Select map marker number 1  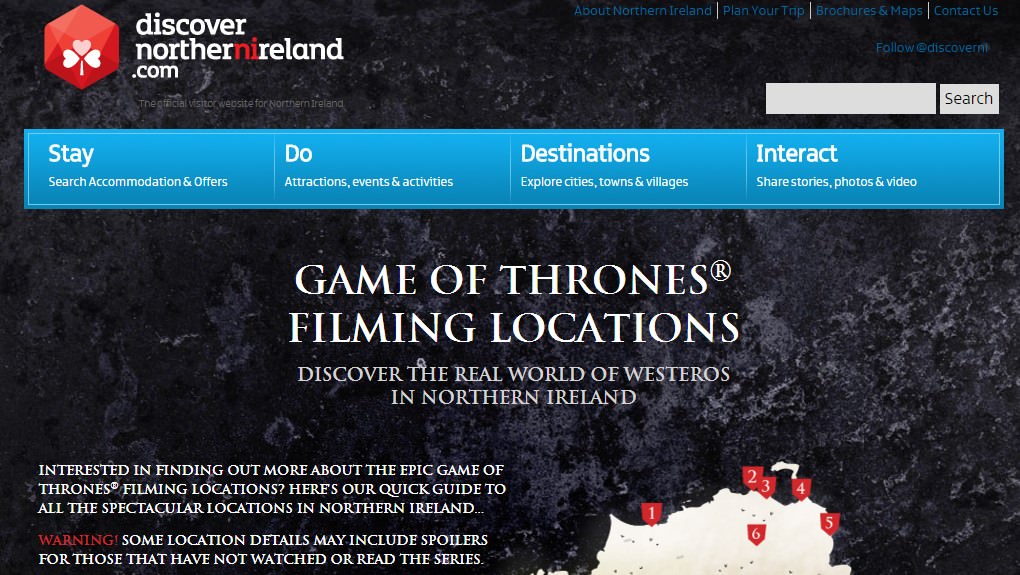[x=651, y=514]
